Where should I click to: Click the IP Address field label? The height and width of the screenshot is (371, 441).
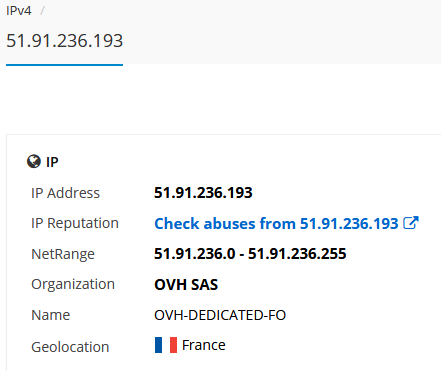click(65, 193)
